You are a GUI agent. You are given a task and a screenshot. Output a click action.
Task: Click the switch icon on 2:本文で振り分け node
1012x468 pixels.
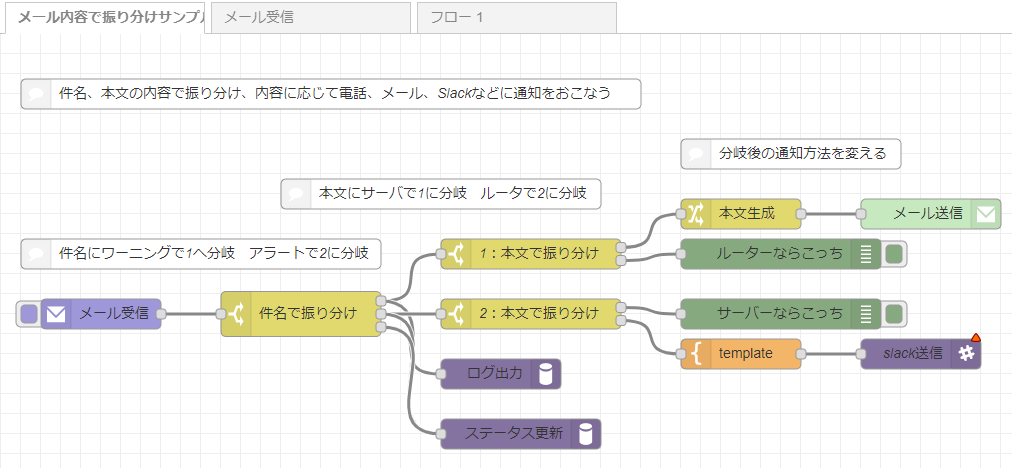coord(455,314)
